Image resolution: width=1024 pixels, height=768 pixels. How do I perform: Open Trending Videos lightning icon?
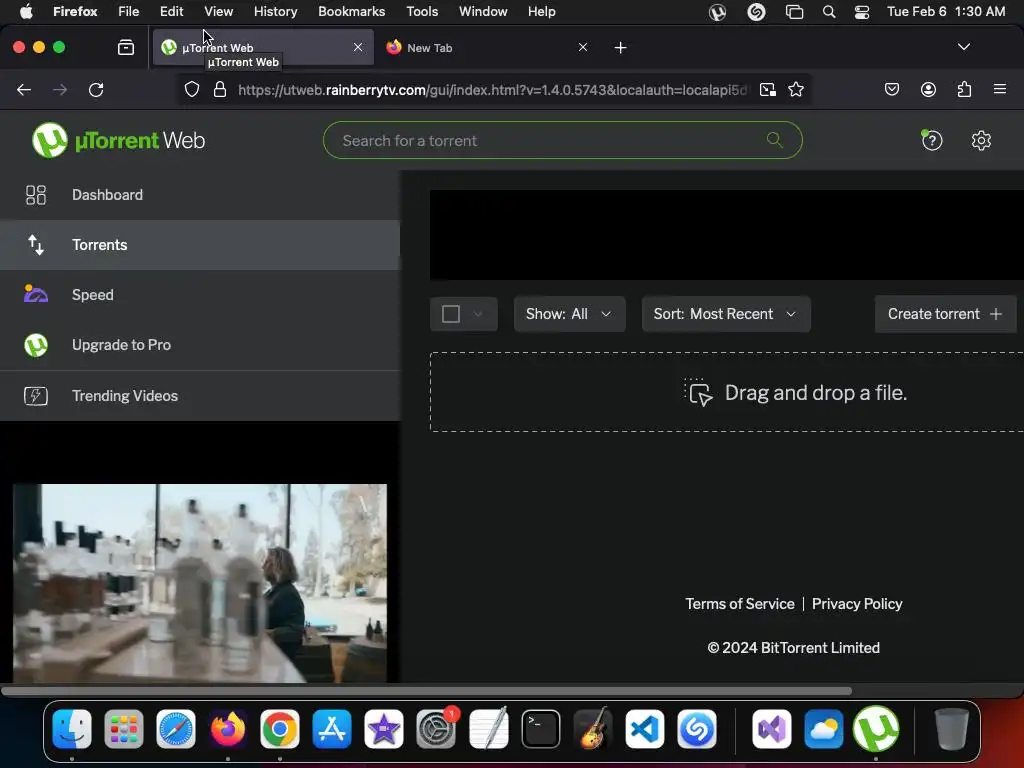coord(36,396)
